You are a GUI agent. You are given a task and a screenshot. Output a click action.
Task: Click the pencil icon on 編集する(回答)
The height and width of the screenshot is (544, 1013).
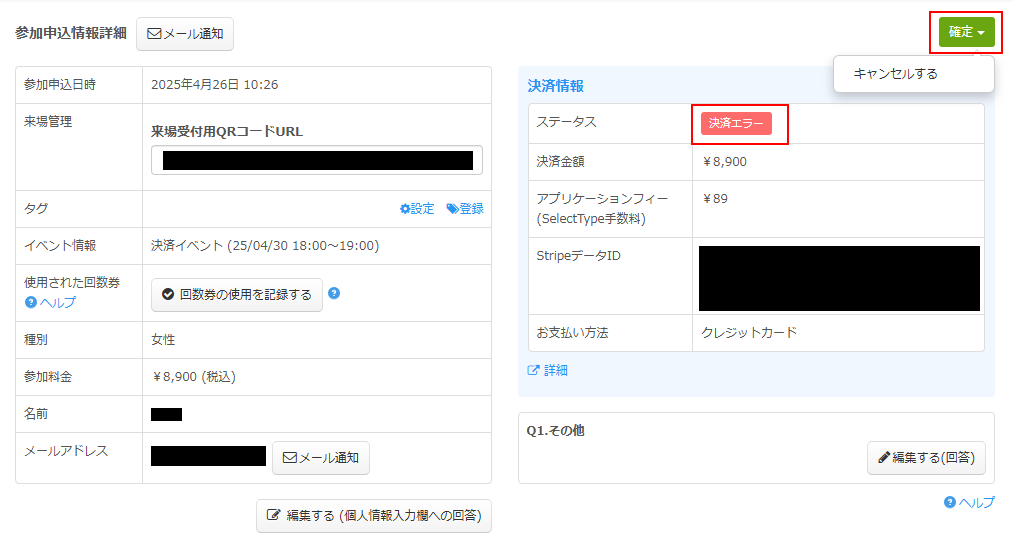coord(883,457)
